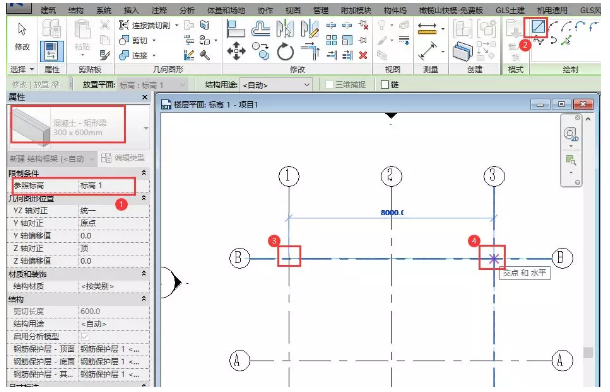Open the 新建 结构框架 filter dropdown
The height and width of the screenshot is (392, 610).
(52, 159)
